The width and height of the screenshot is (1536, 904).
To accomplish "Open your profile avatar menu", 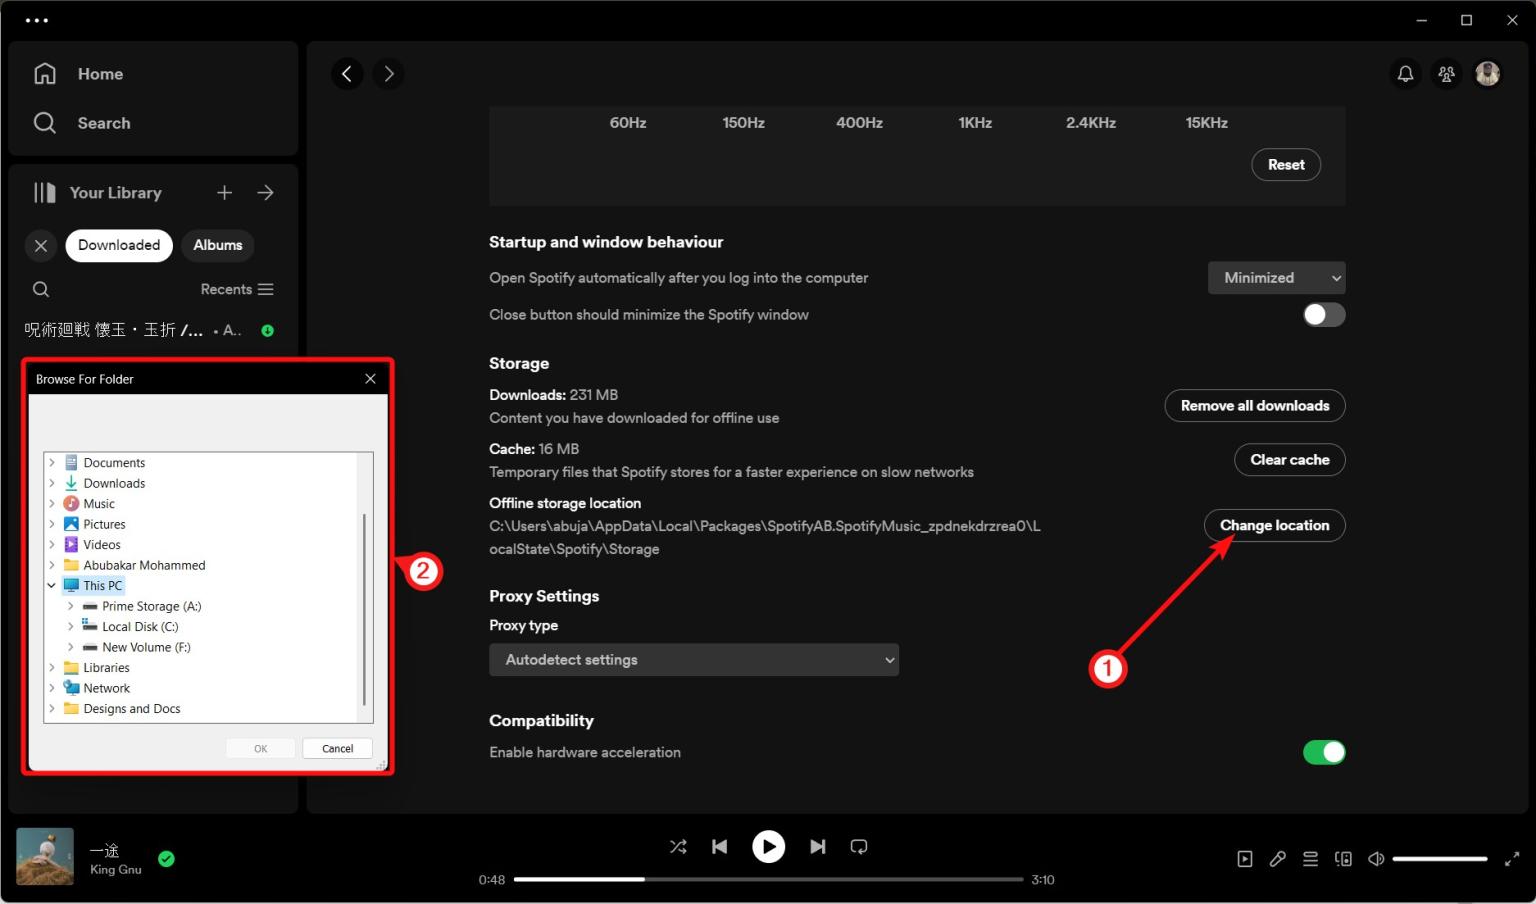I will (x=1487, y=73).
